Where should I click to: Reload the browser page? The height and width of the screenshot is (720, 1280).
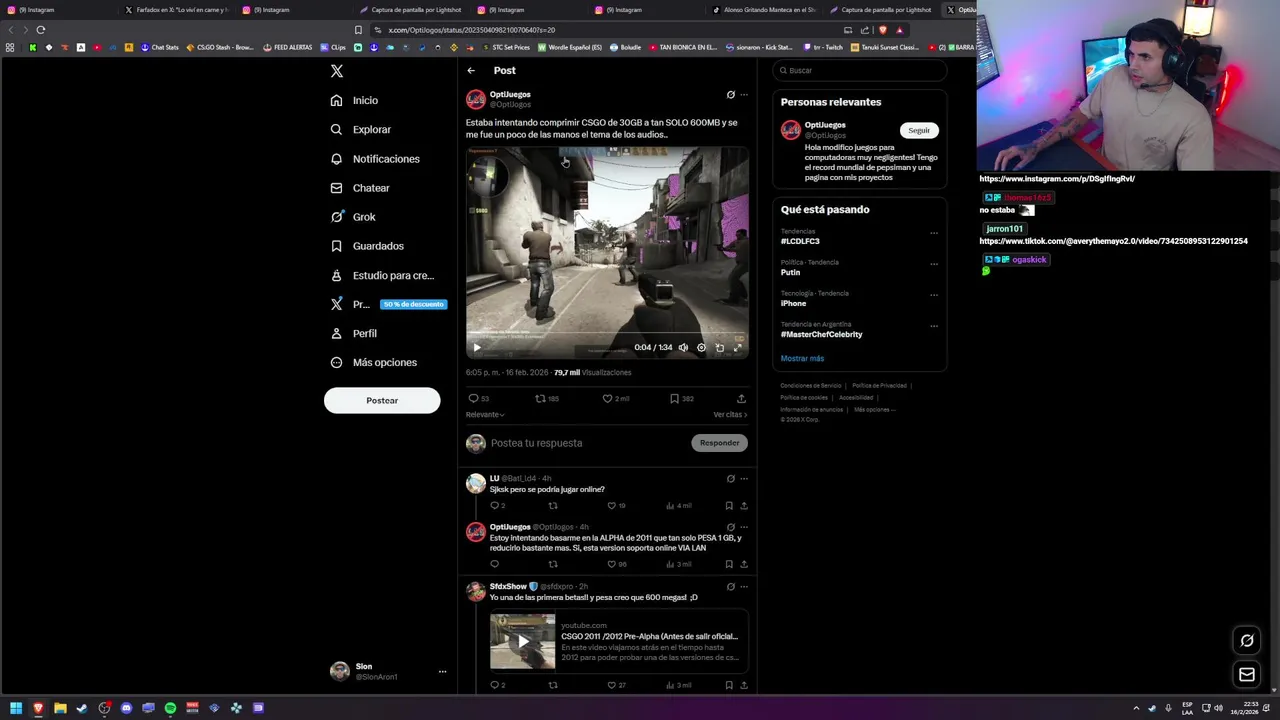41,30
